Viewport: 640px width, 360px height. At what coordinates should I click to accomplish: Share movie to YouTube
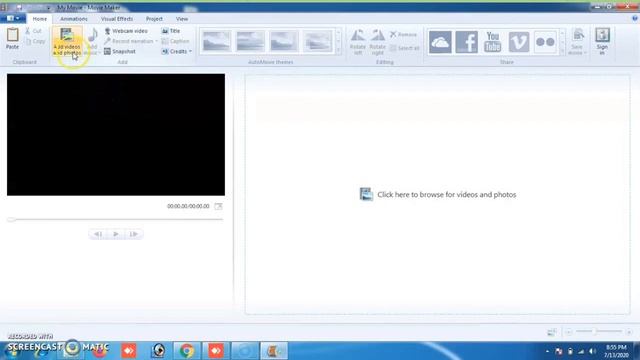[x=493, y=42]
